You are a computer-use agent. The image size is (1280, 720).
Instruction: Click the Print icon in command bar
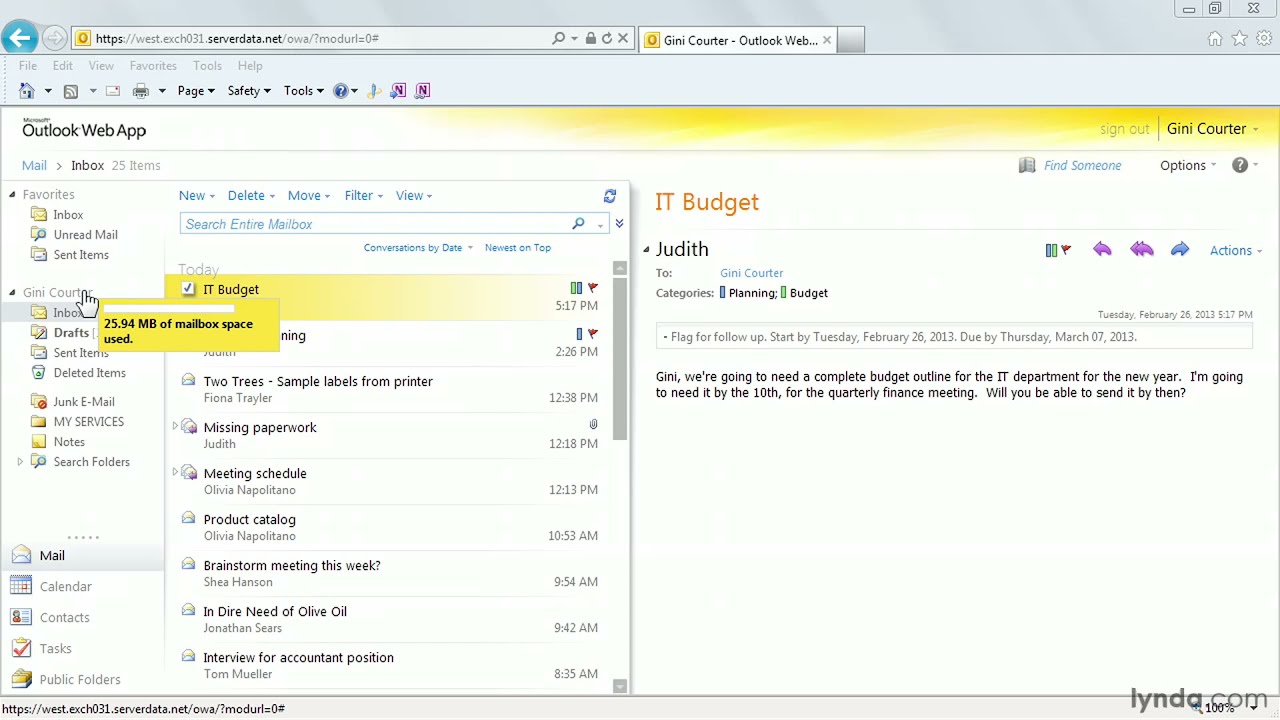tap(141, 91)
